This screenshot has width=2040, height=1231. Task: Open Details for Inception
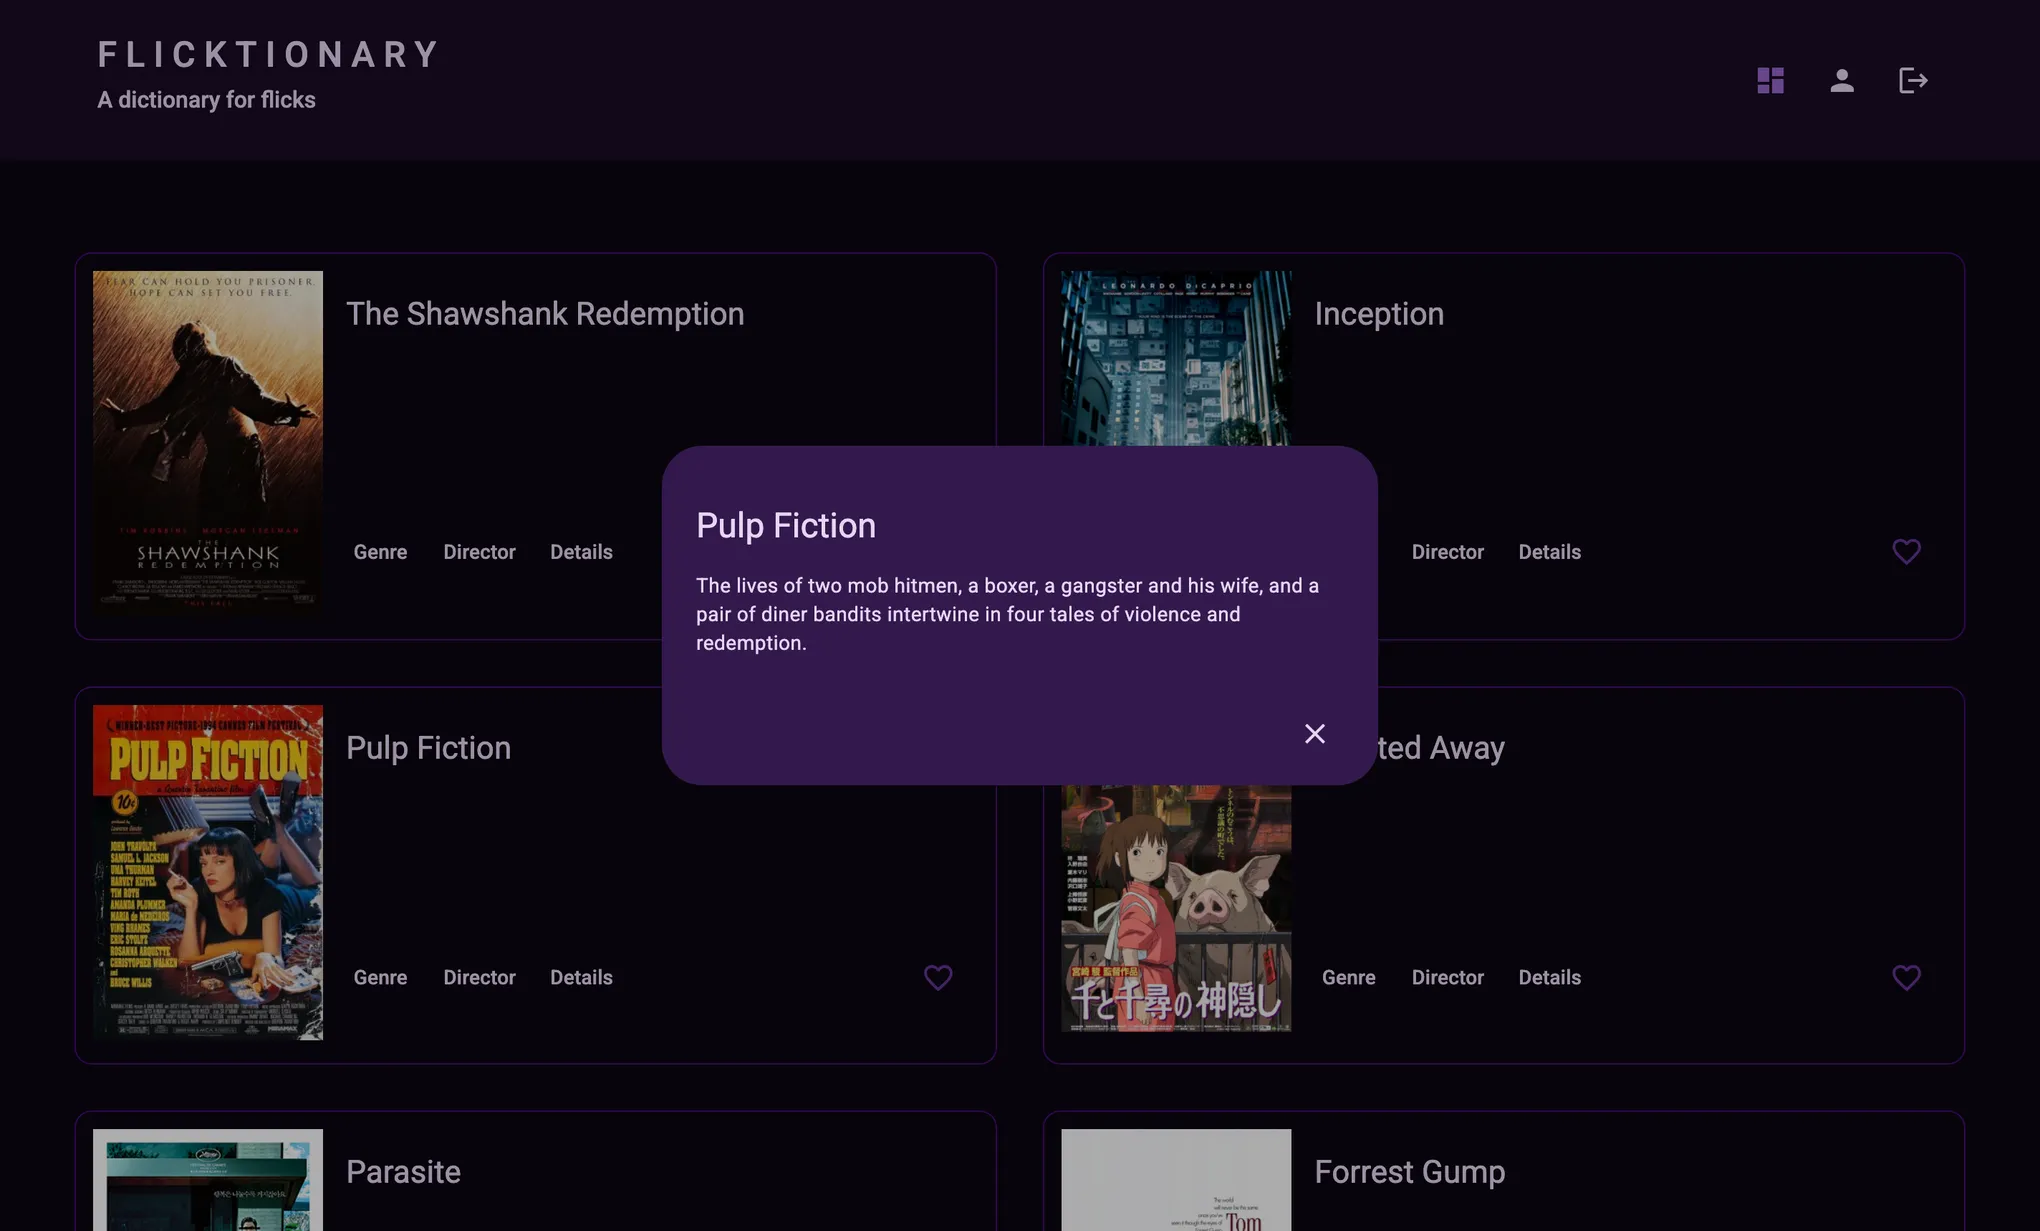(1549, 551)
